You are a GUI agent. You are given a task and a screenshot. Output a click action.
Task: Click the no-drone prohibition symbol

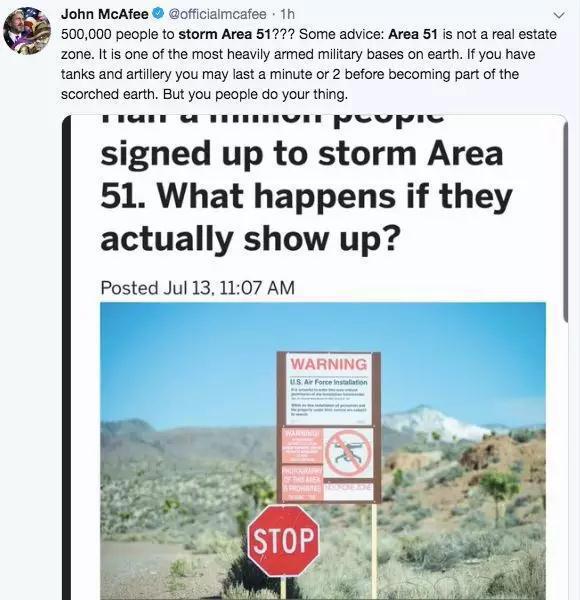click(x=348, y=453)
